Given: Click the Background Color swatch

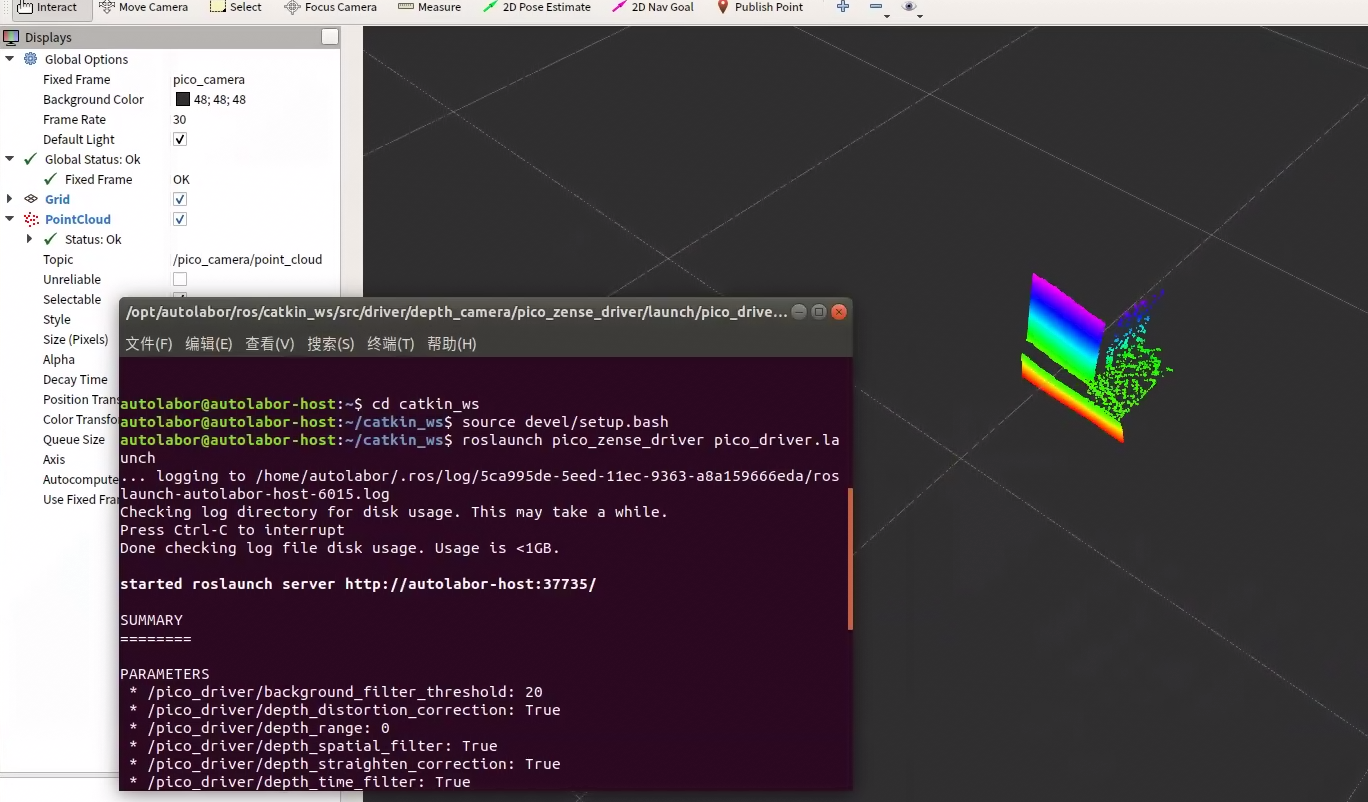Looking at the screenshot, I should (183, 99).
